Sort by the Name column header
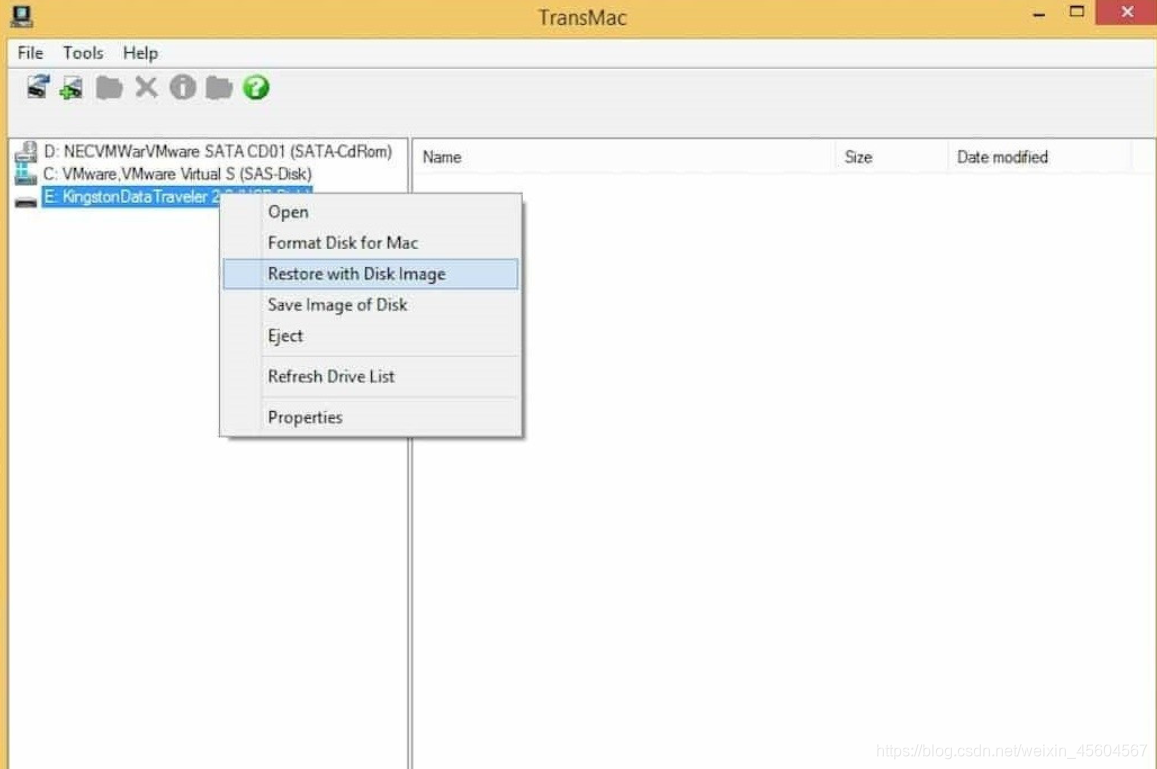1157x769 pixels. click(x=624, y=157)
